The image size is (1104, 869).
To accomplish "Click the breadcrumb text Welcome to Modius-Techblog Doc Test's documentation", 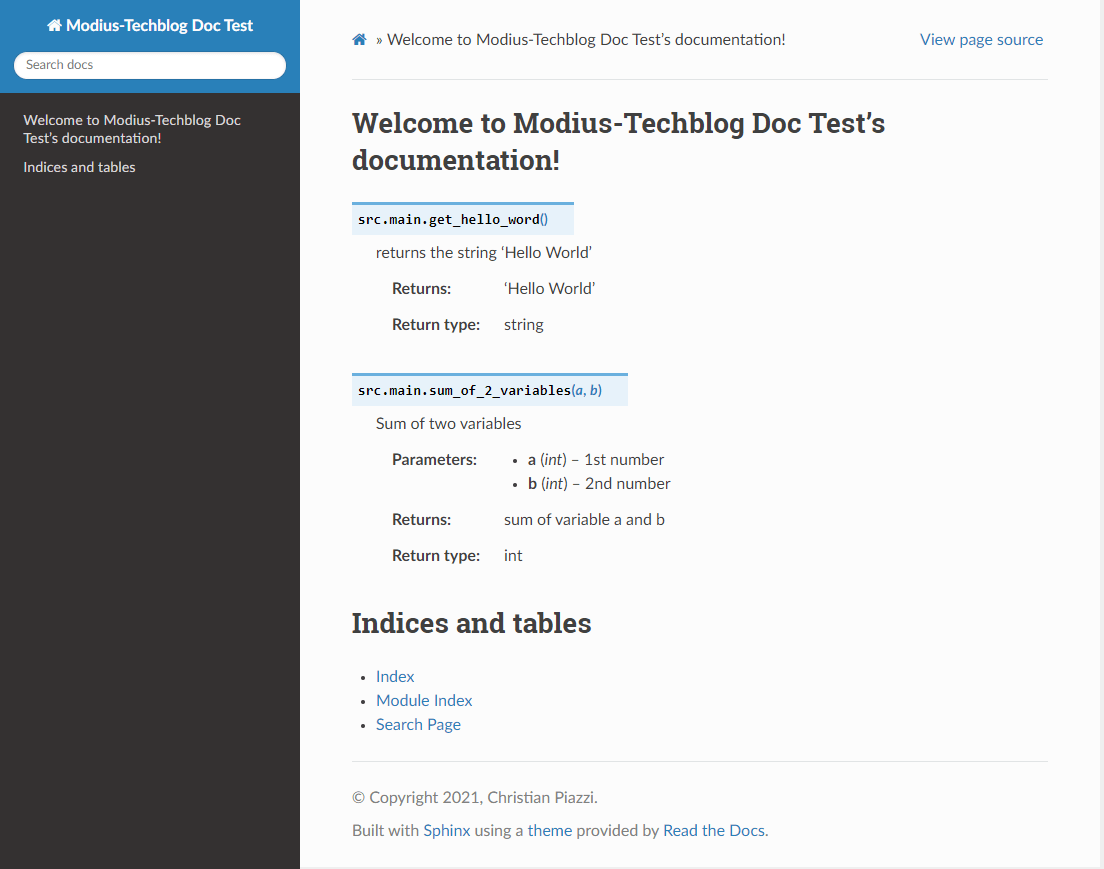I will point(586,39).
